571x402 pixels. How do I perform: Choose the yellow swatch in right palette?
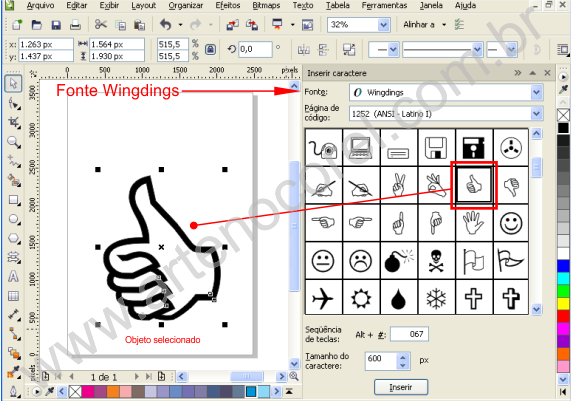563,304
